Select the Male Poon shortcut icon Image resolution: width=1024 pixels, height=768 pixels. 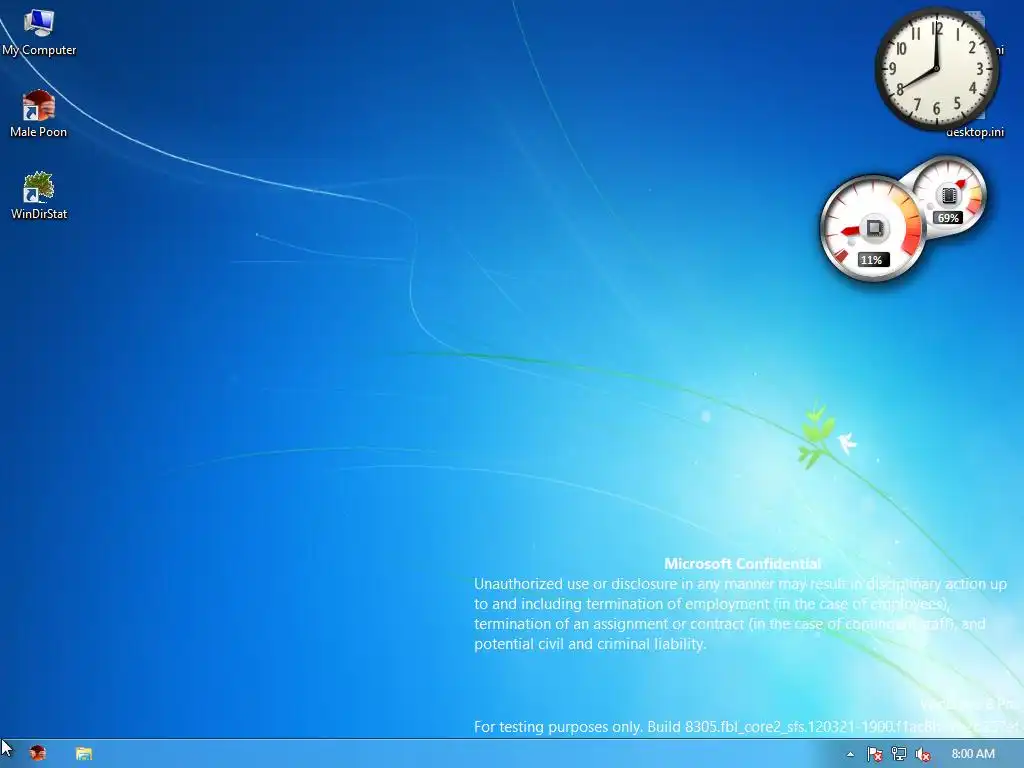point(39,114)
